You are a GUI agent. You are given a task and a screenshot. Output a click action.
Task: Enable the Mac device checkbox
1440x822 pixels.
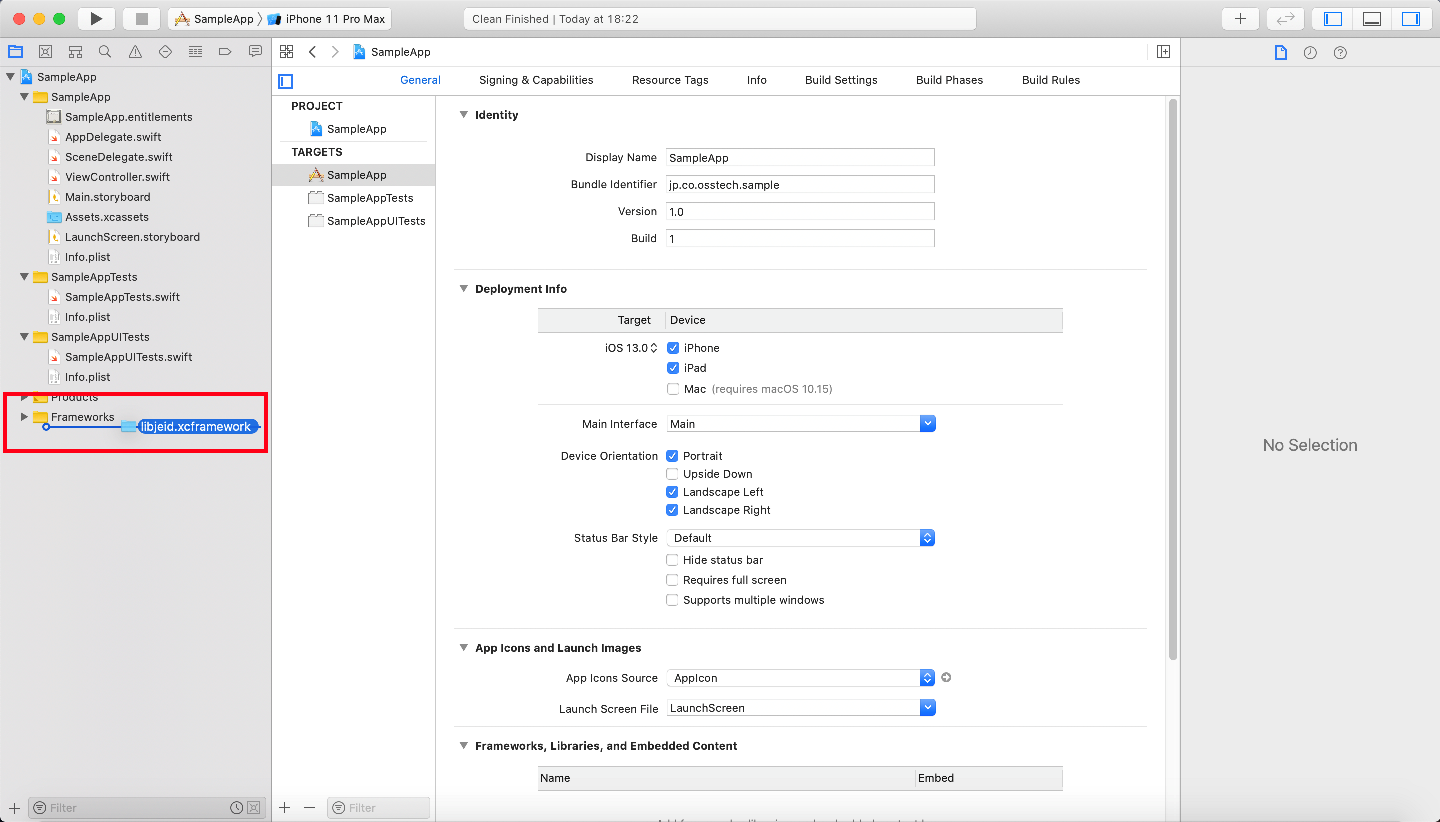tap(673, 389)
